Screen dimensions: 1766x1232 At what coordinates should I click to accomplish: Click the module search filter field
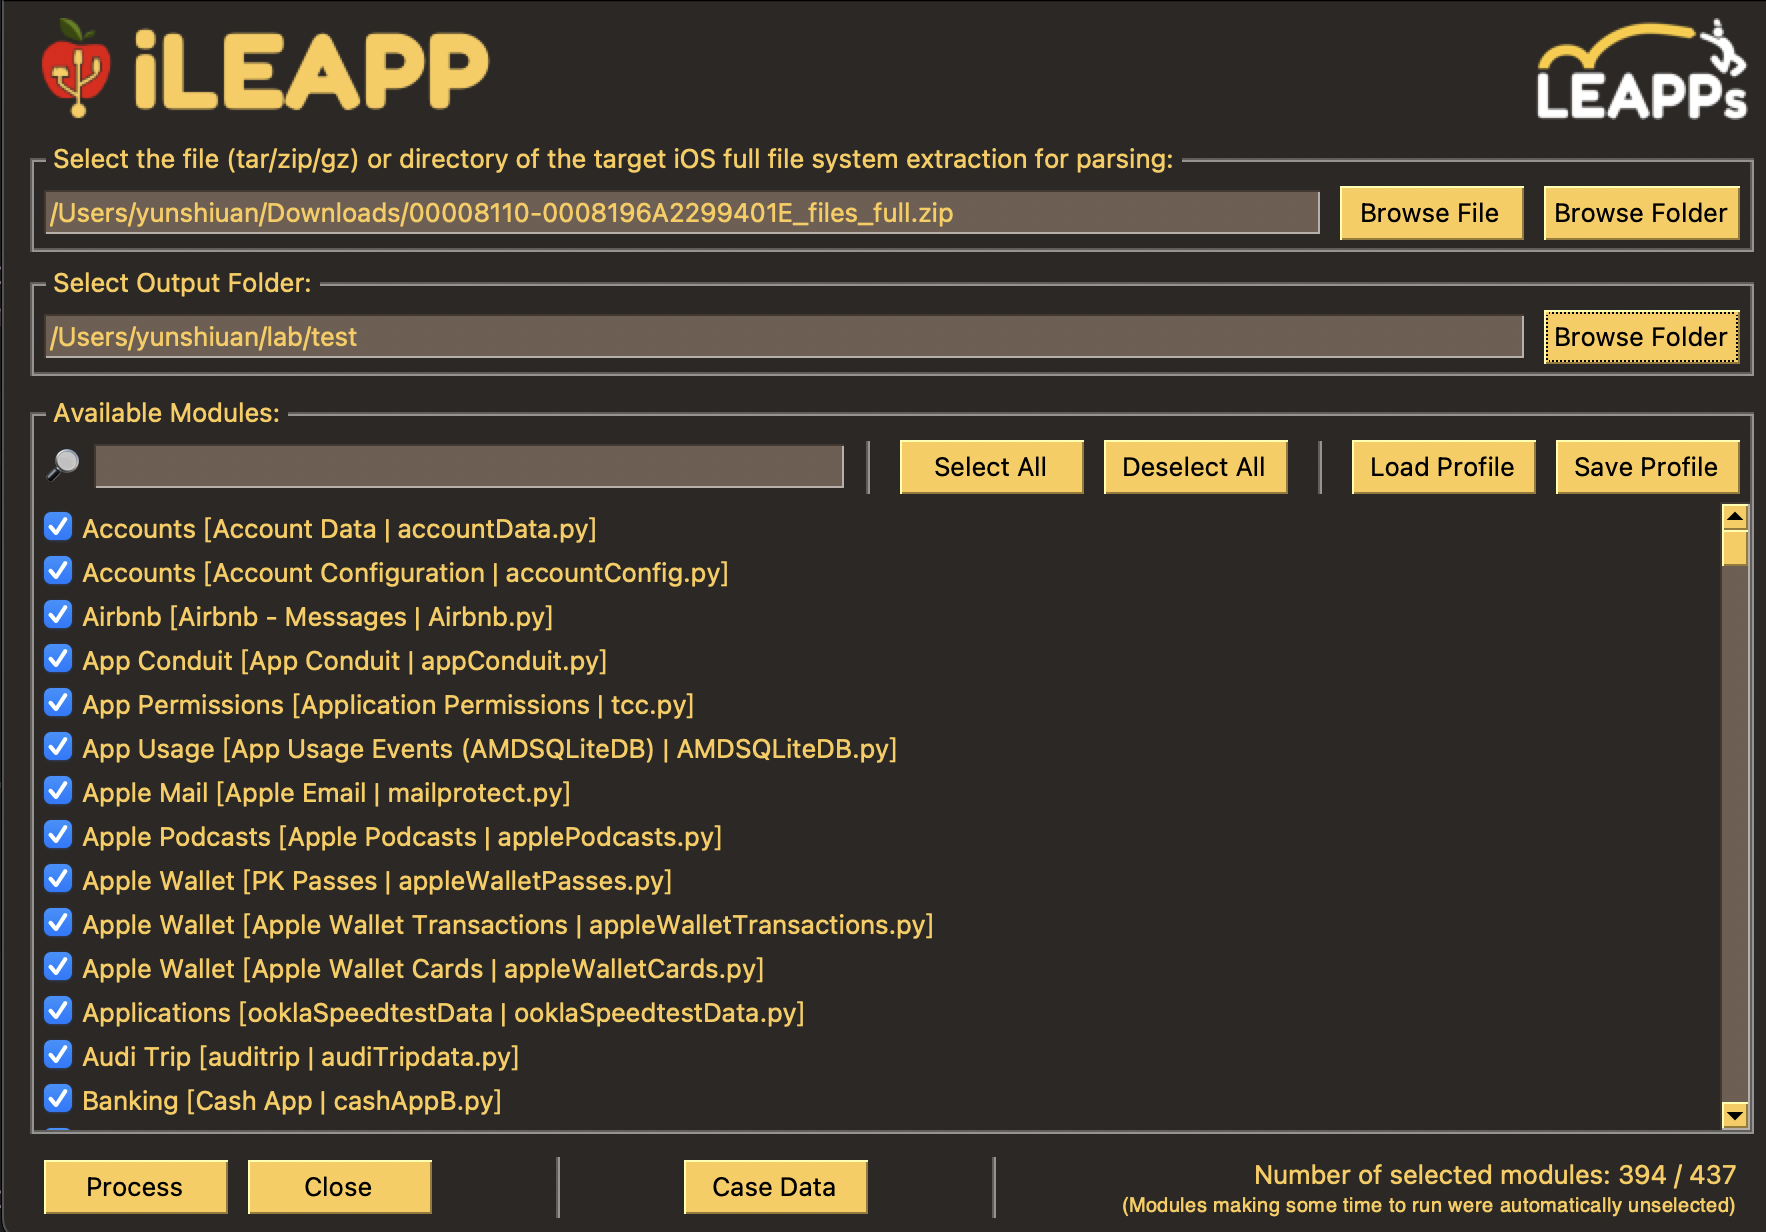(469, 467)
